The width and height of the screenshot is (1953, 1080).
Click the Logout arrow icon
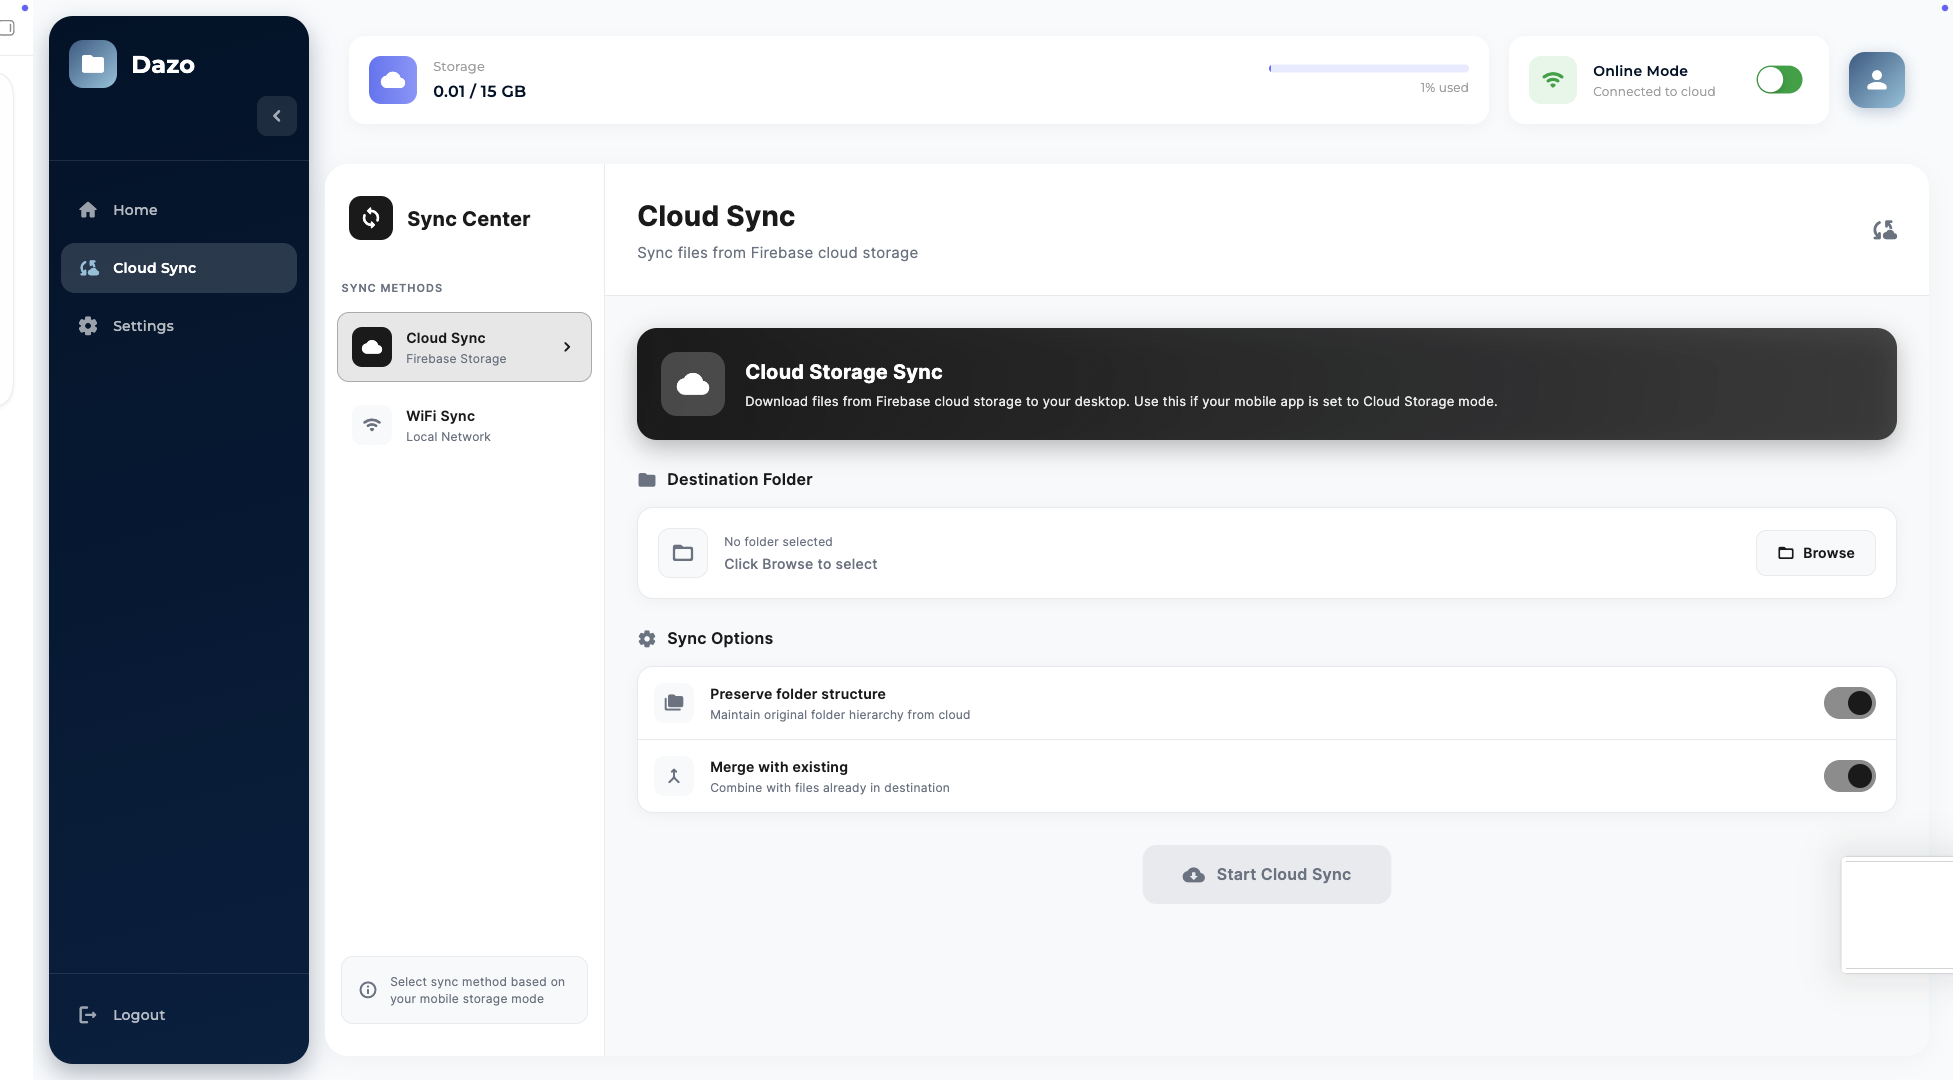tap(88, 1015)
